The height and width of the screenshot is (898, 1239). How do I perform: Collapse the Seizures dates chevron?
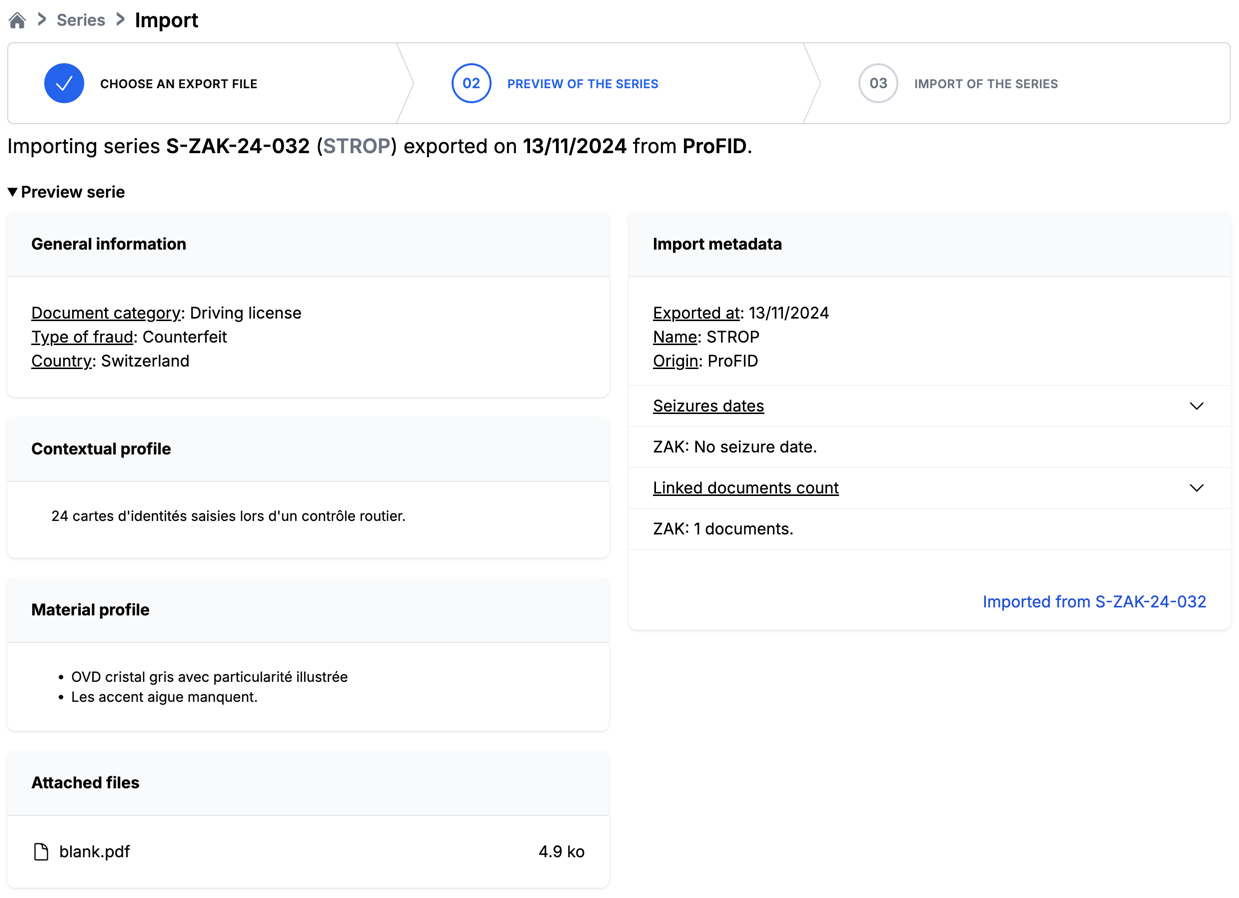[1196, 406]
